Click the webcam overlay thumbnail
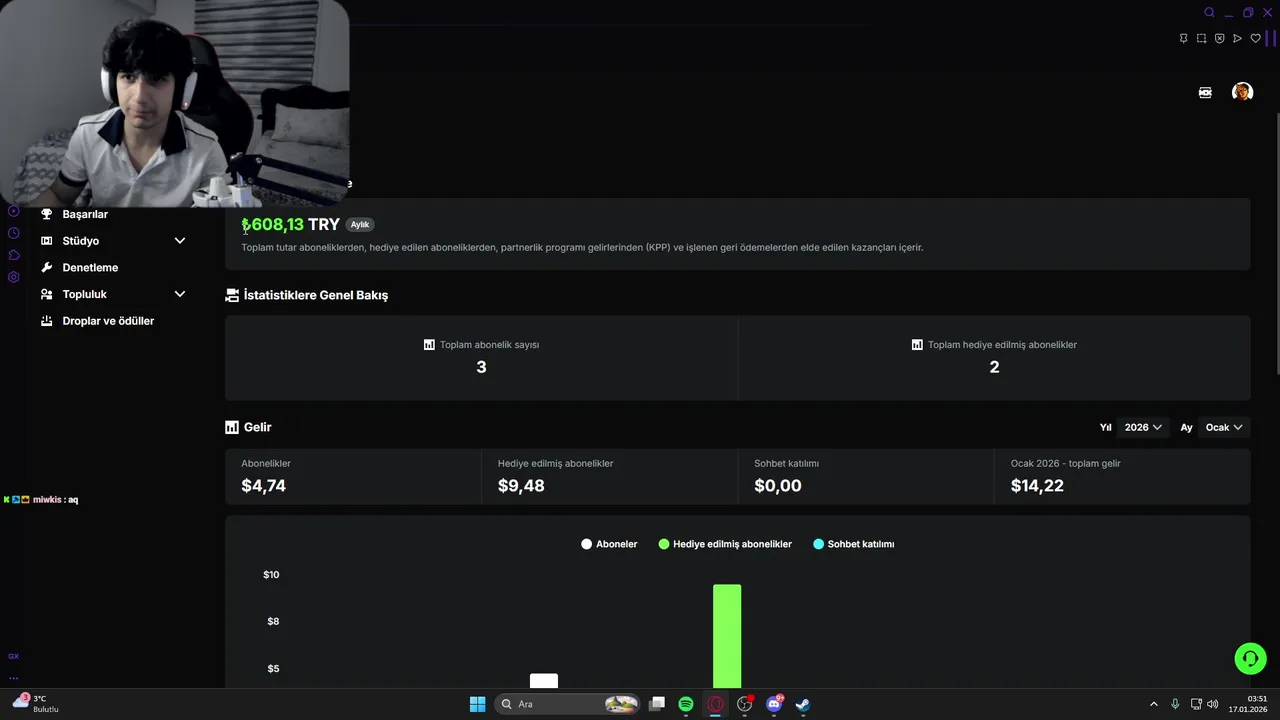Viewport: 1280px width, 720px height. 175,103
